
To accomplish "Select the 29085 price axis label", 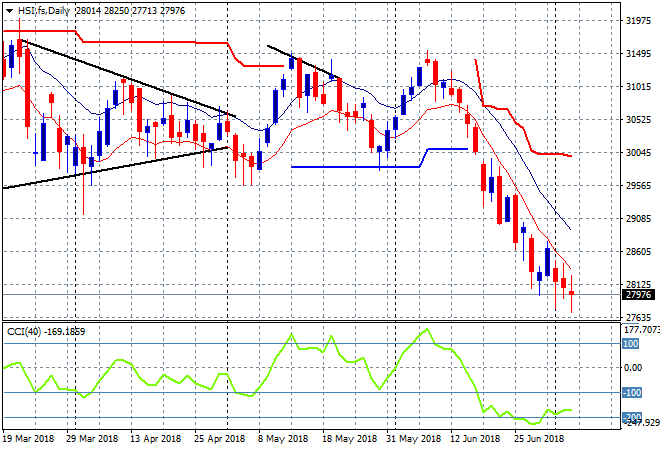I will [x=638, y=218].
